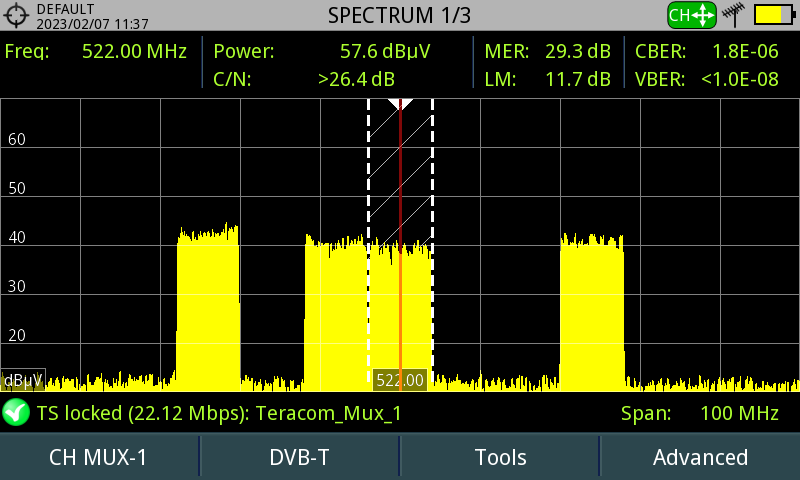Click the LM value 11.7 dB
Screen dimensions: 800x480
click(578, 79)
